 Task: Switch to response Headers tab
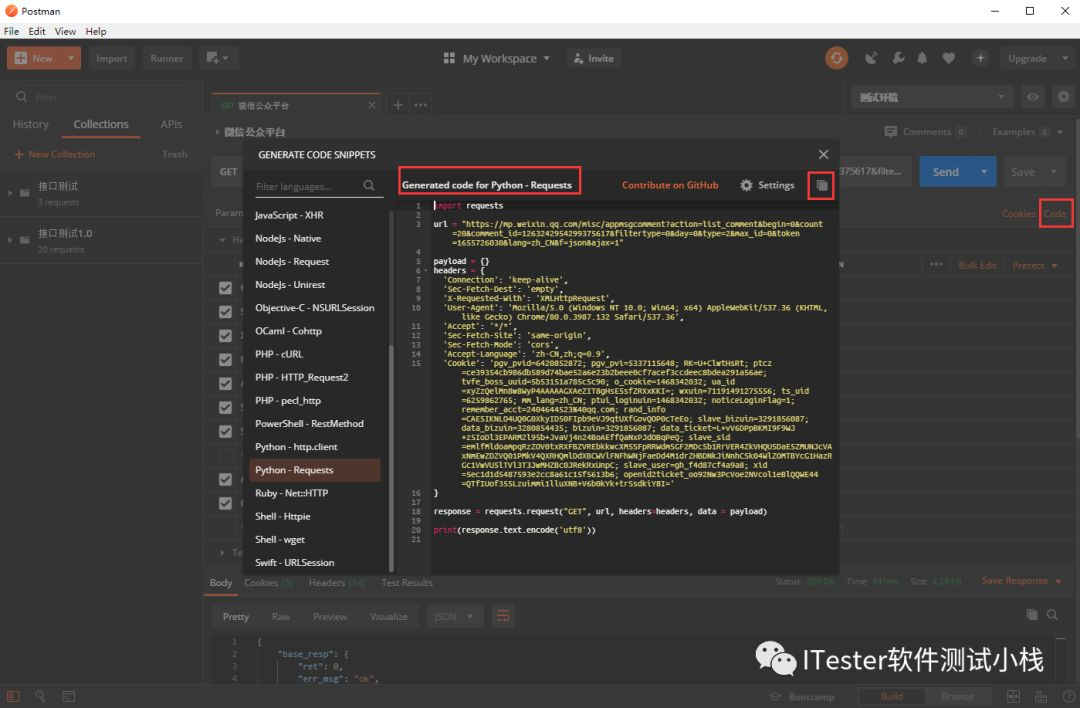(337, 583)
